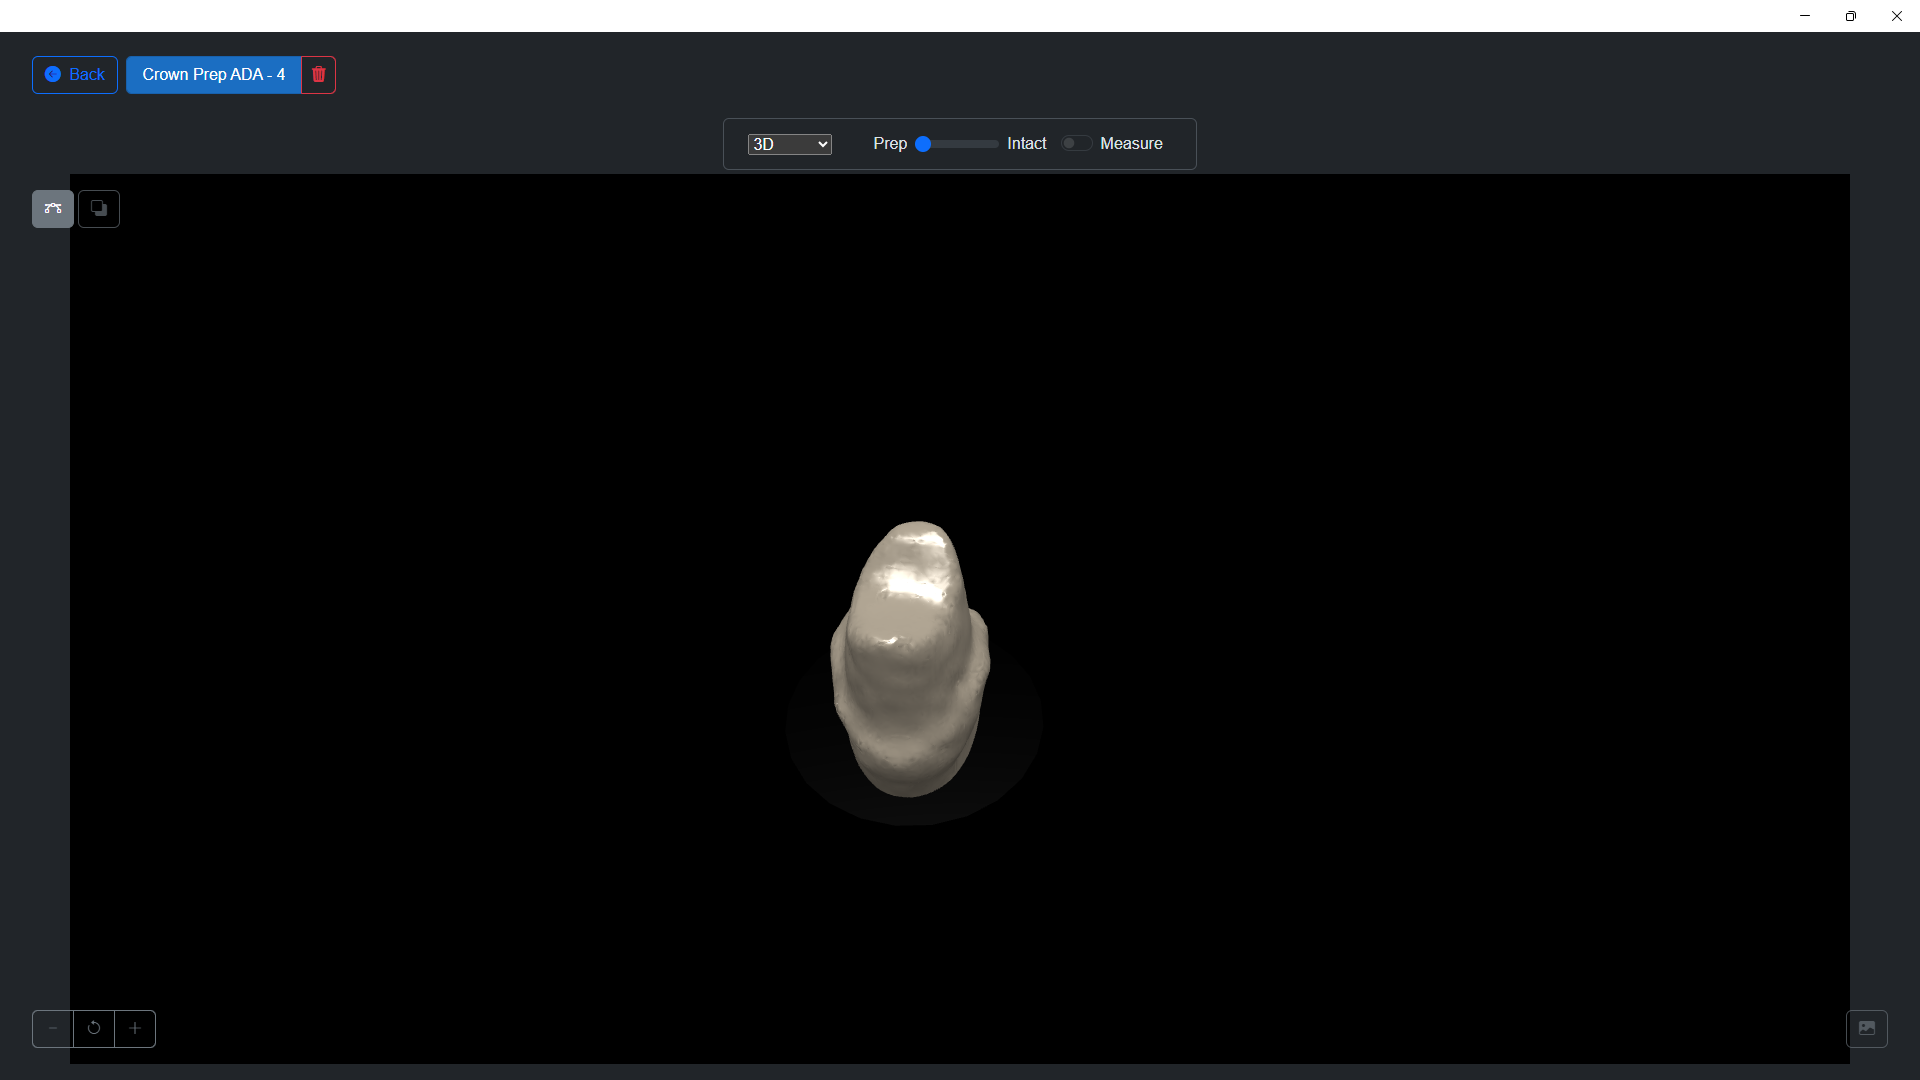Click the minus zoom out button
The image size is (1920, 1080).
click(x=53, y=1029)
